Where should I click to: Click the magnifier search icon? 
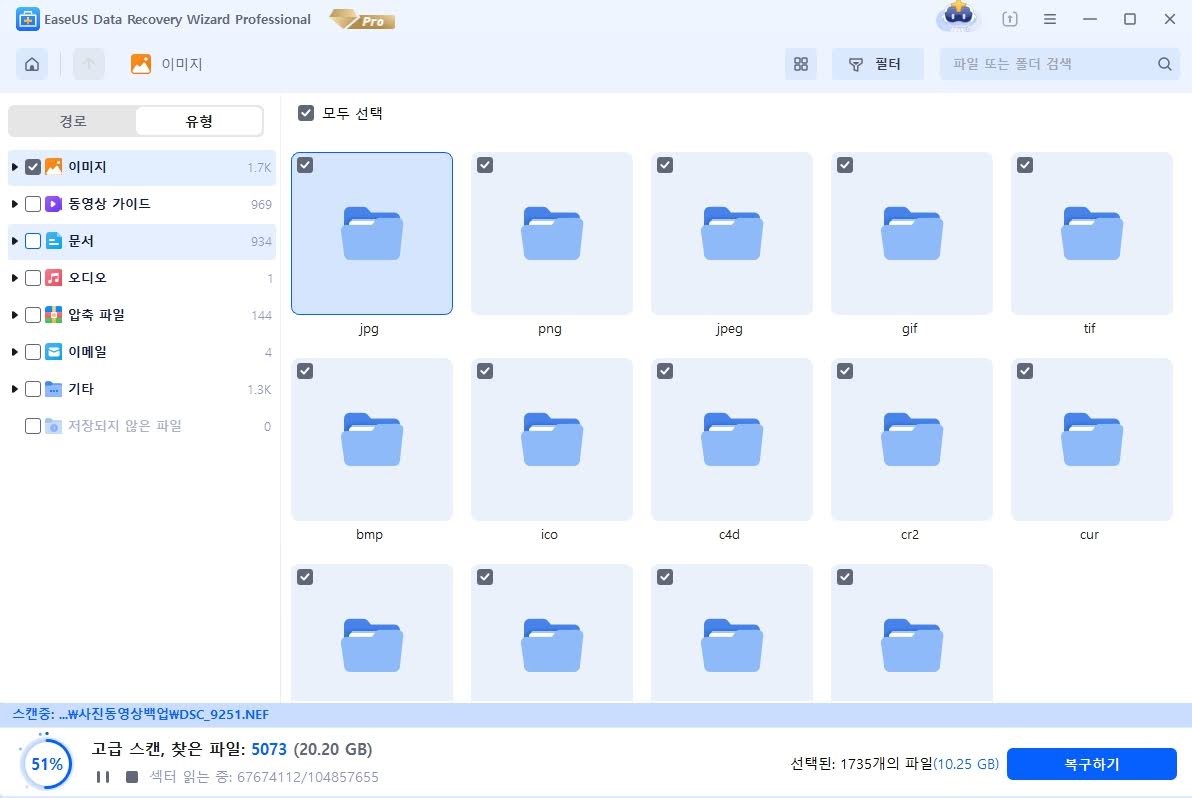point(1164,64)
